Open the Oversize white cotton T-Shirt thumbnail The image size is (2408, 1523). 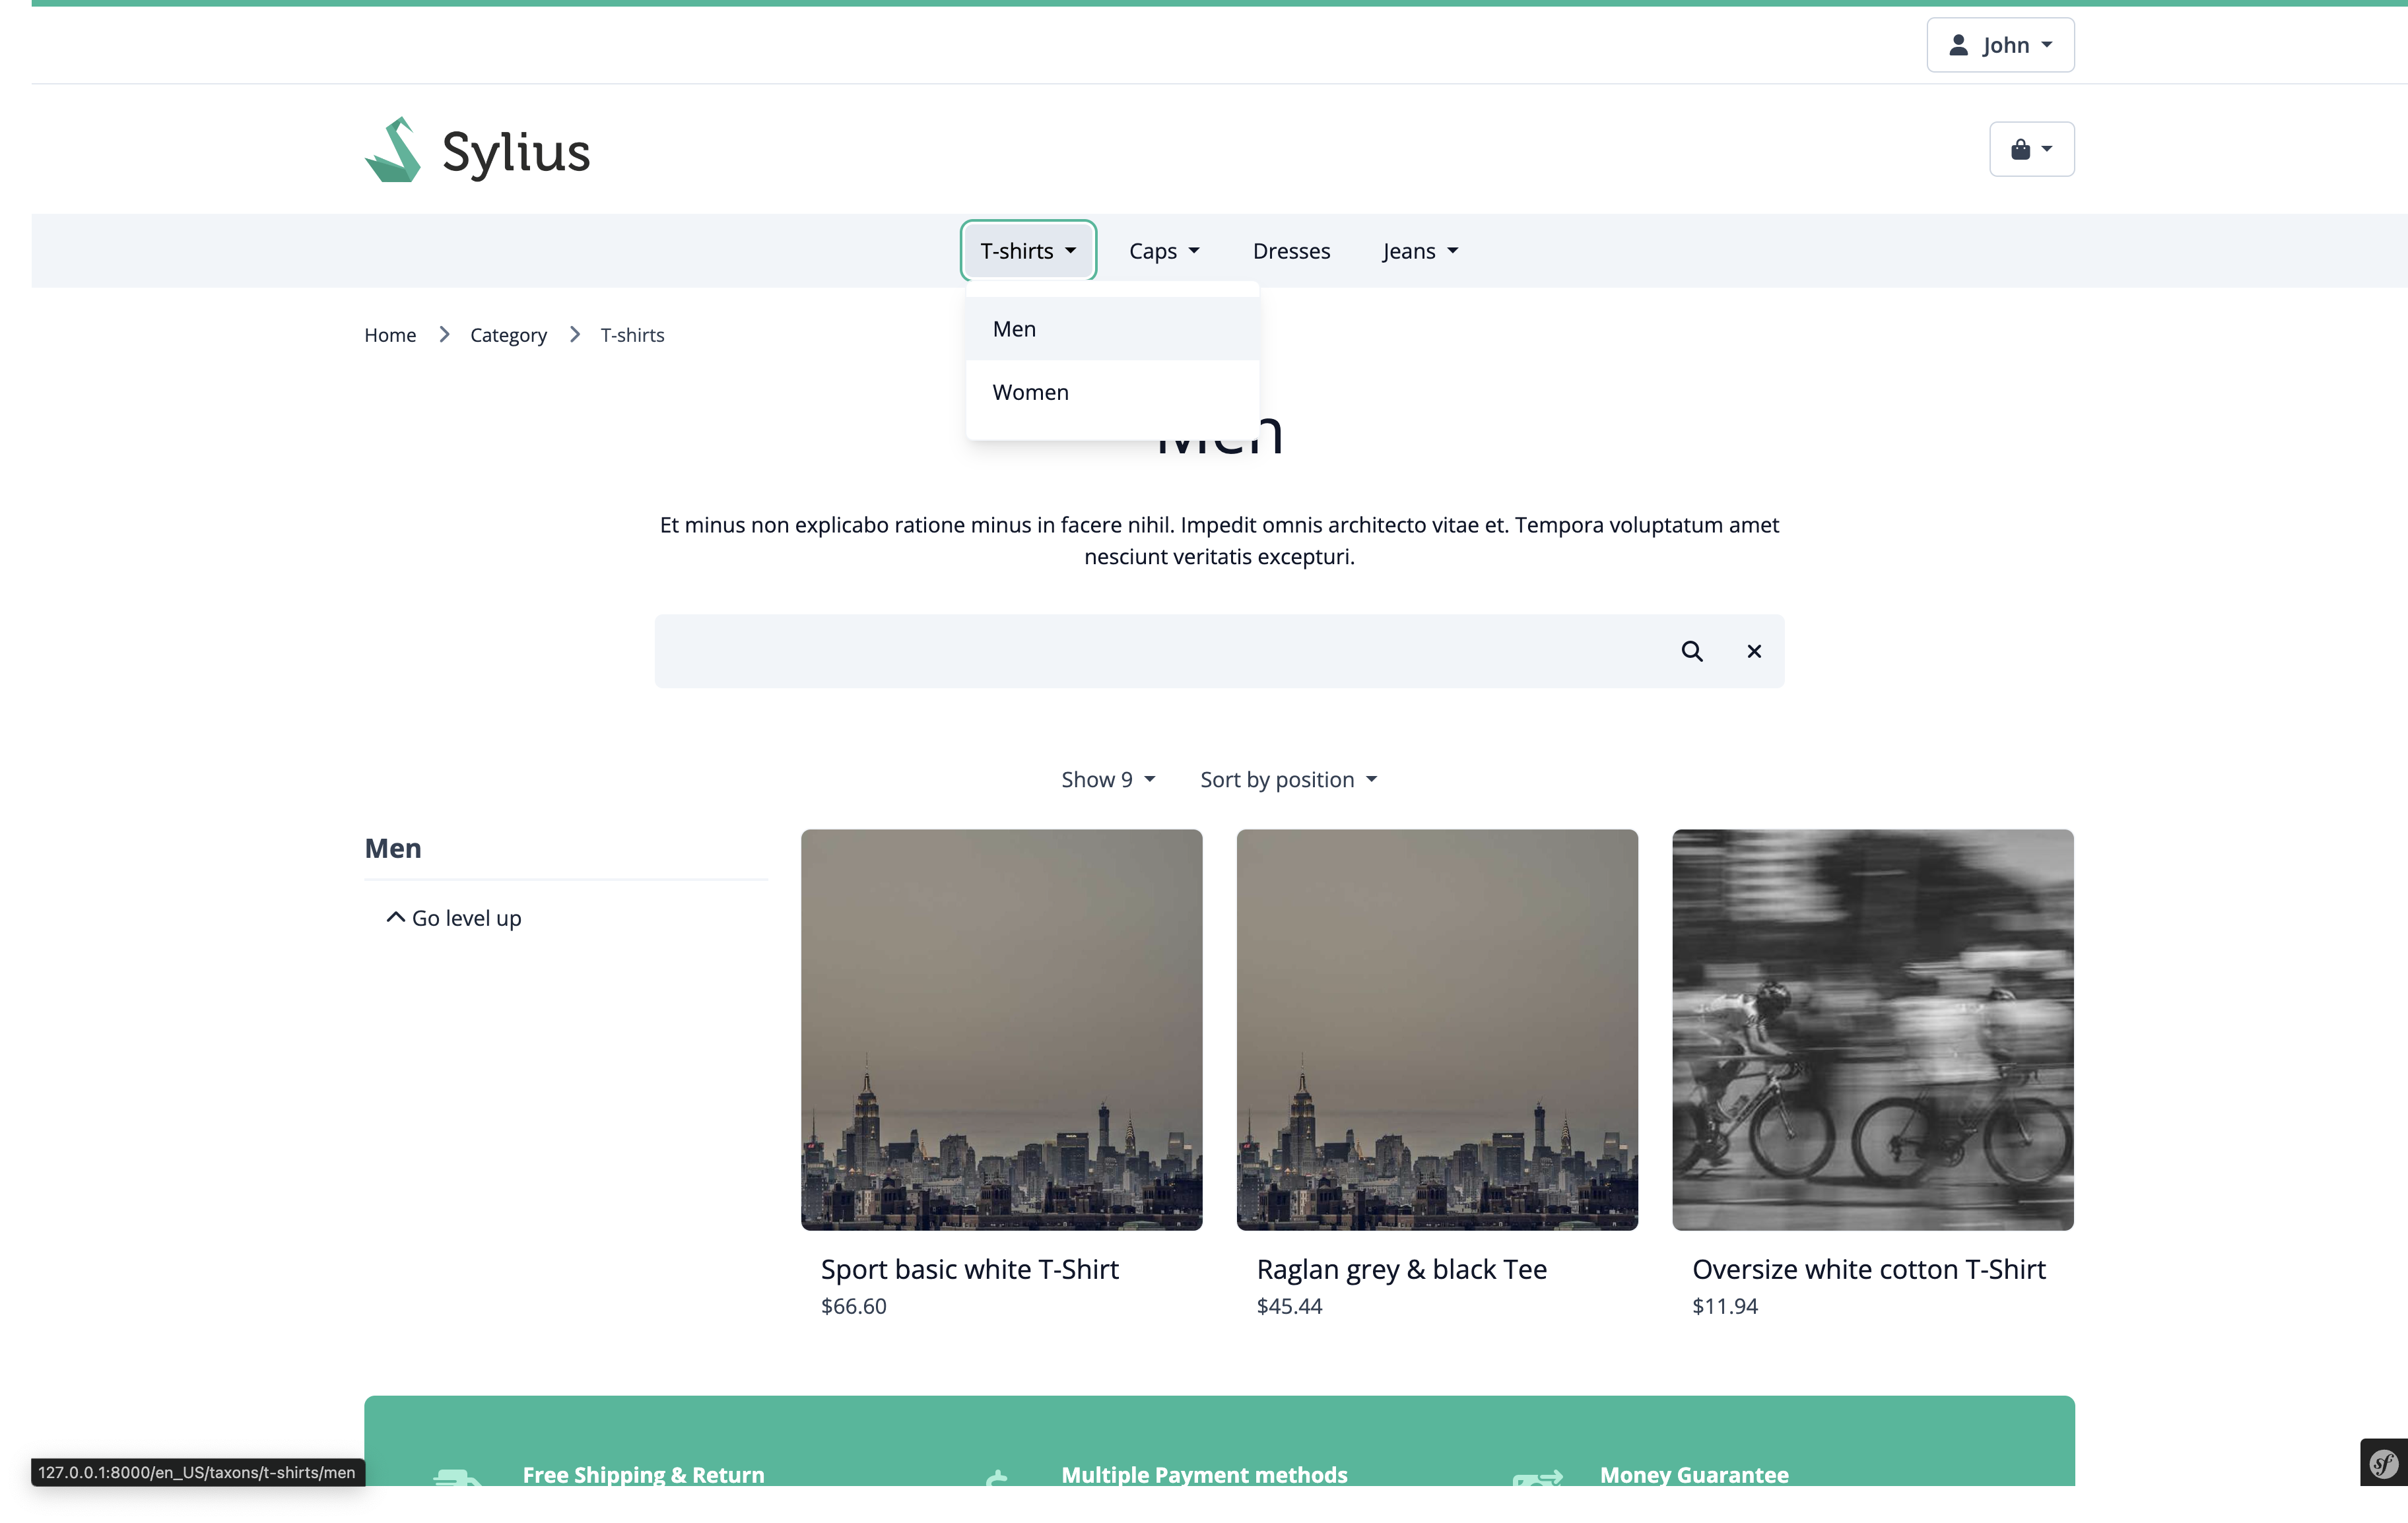pyautogui.click(x=1872, y=1029)
